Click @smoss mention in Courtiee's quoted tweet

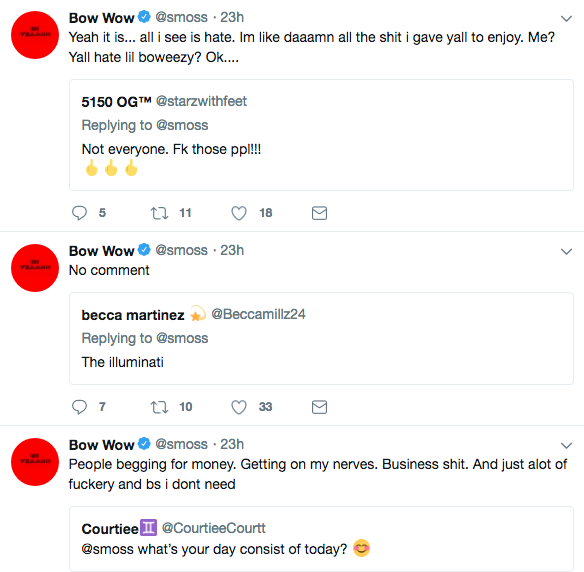pos(107,549)
